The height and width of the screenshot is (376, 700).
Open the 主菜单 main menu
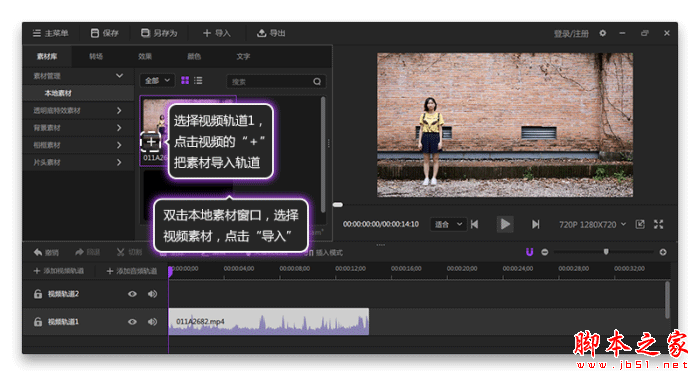[50, 33]
